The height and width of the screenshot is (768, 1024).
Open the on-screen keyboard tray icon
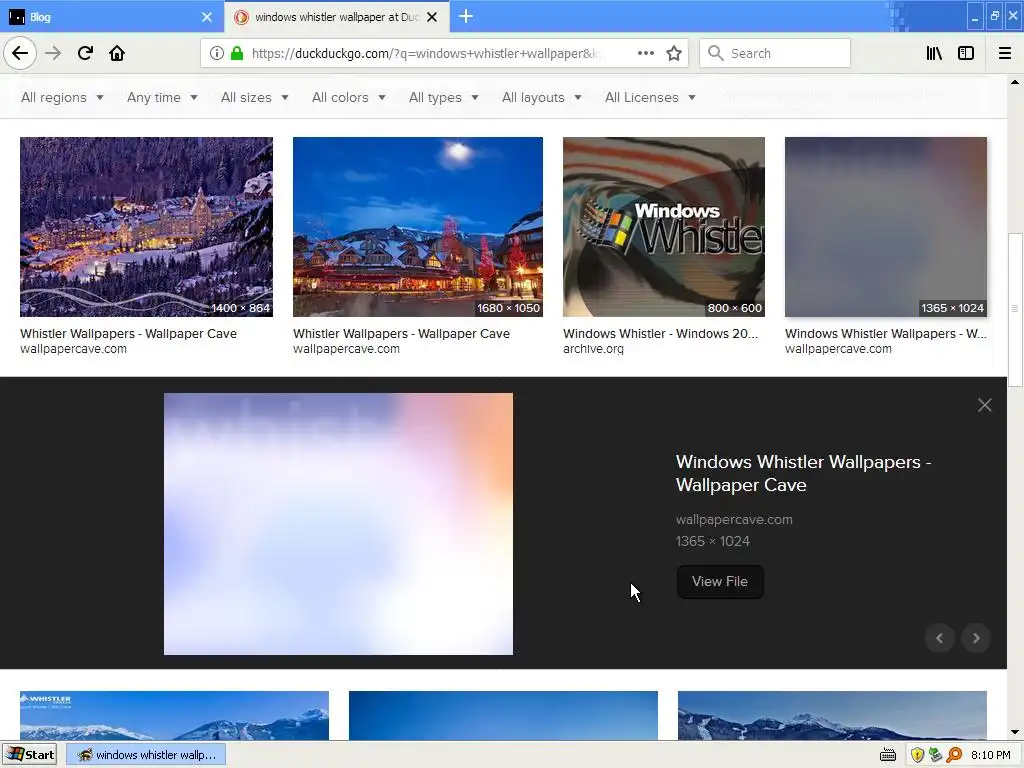(x=888, y=755)
